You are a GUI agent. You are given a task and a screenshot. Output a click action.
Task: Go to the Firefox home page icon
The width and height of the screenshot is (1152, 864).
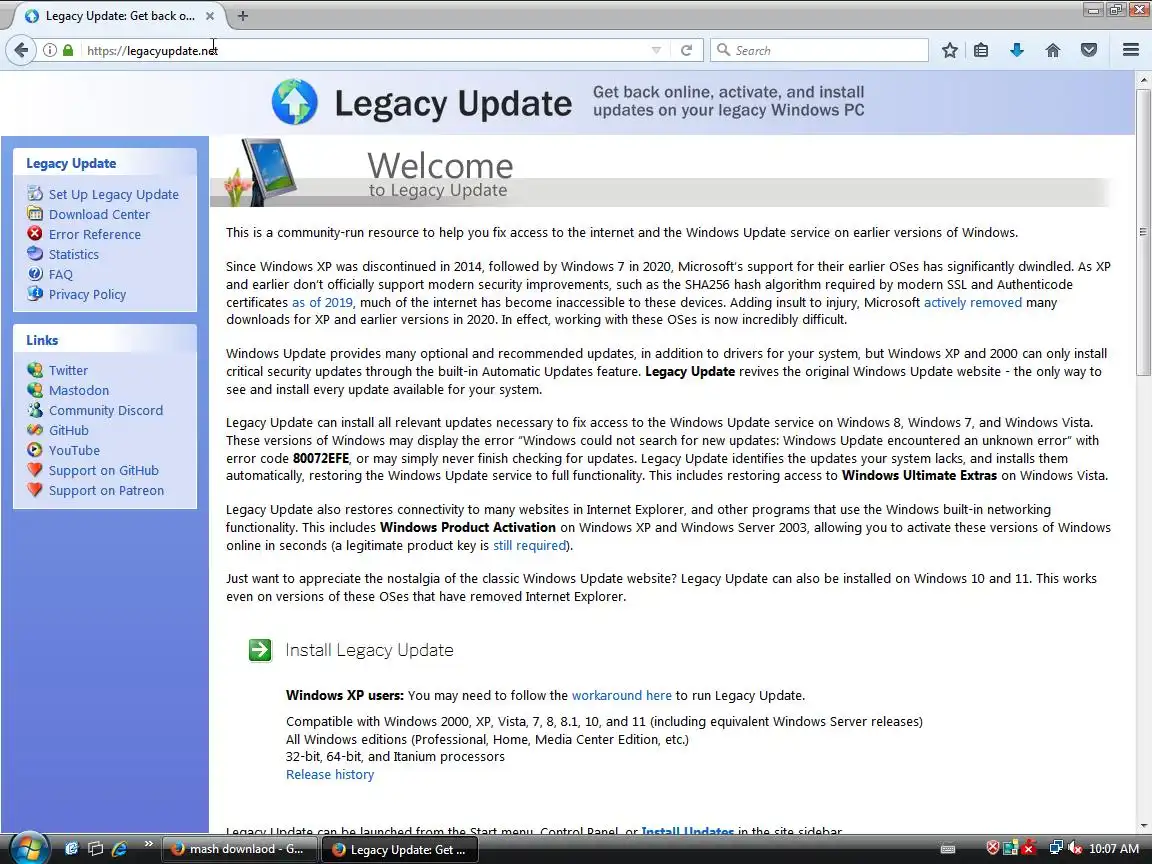tap(1053, 50)
